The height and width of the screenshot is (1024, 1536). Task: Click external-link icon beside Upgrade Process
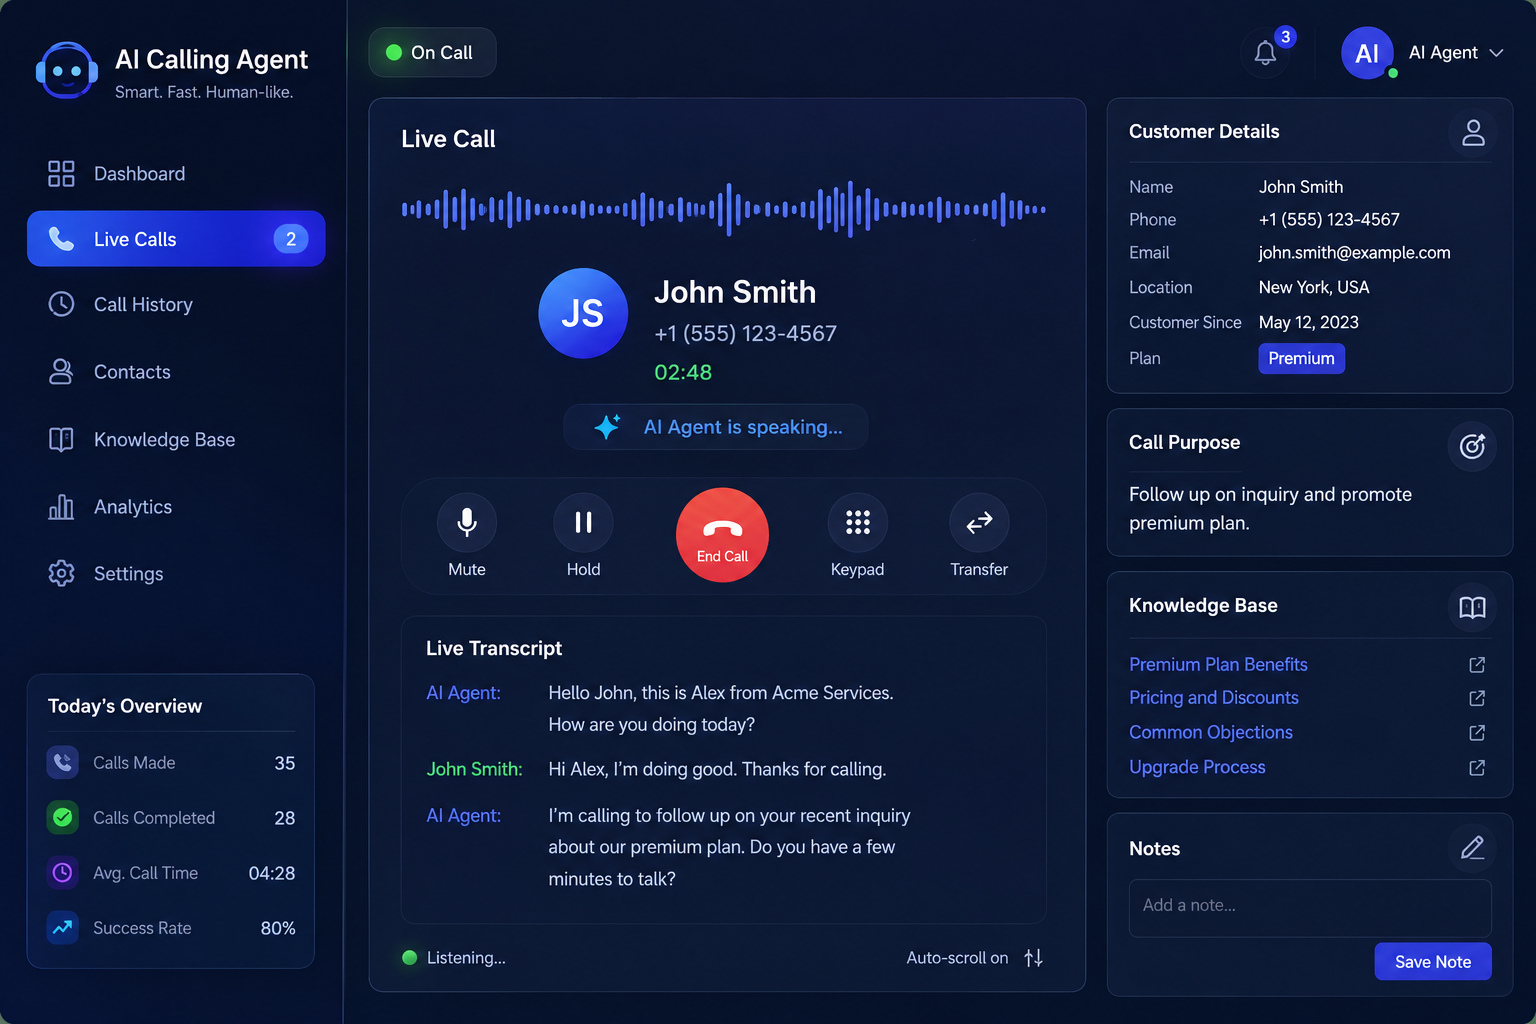coord(1477,768)
